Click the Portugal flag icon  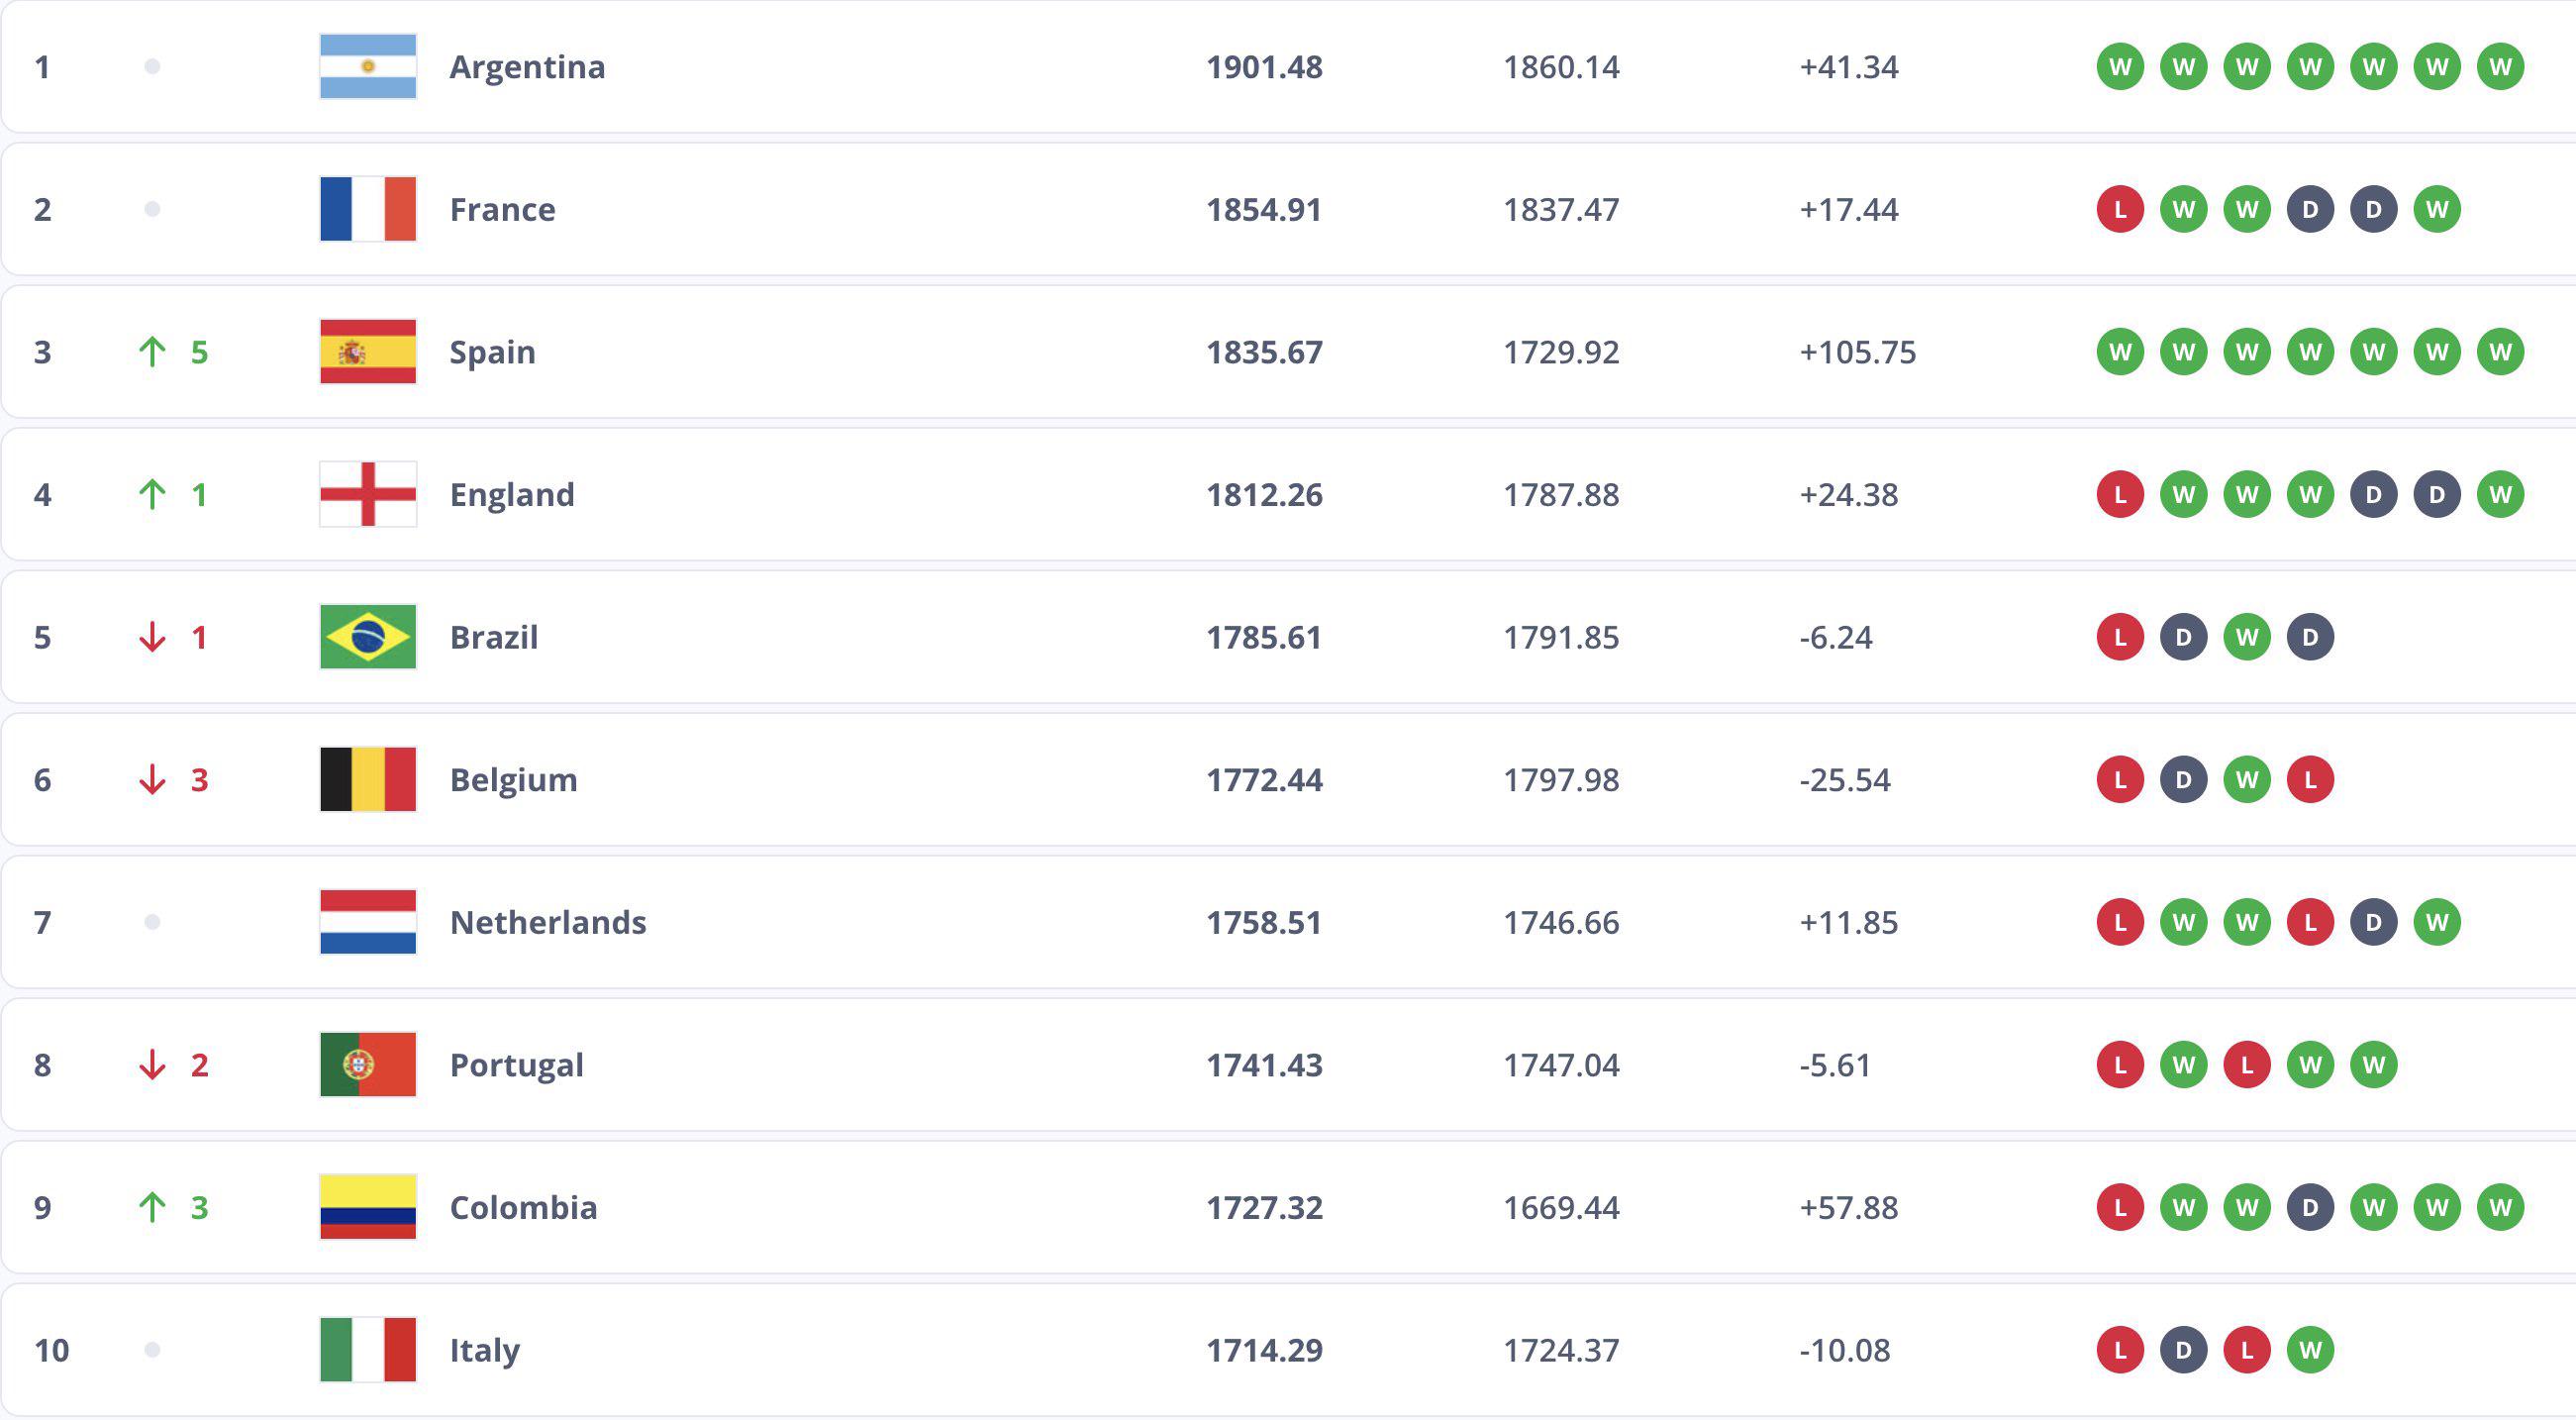coord(368,1065)
